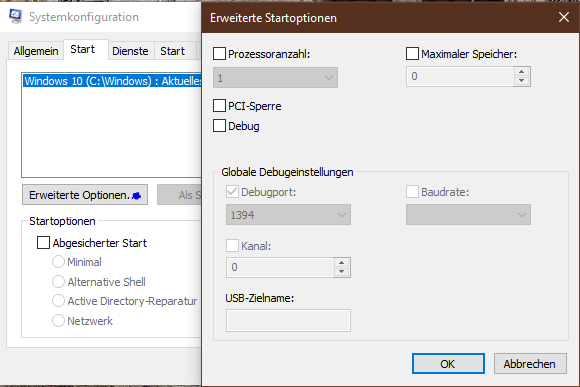Screen dimensions: 580x387
Task: Expand the Baudrate dropdown
Action: point(468,215)
